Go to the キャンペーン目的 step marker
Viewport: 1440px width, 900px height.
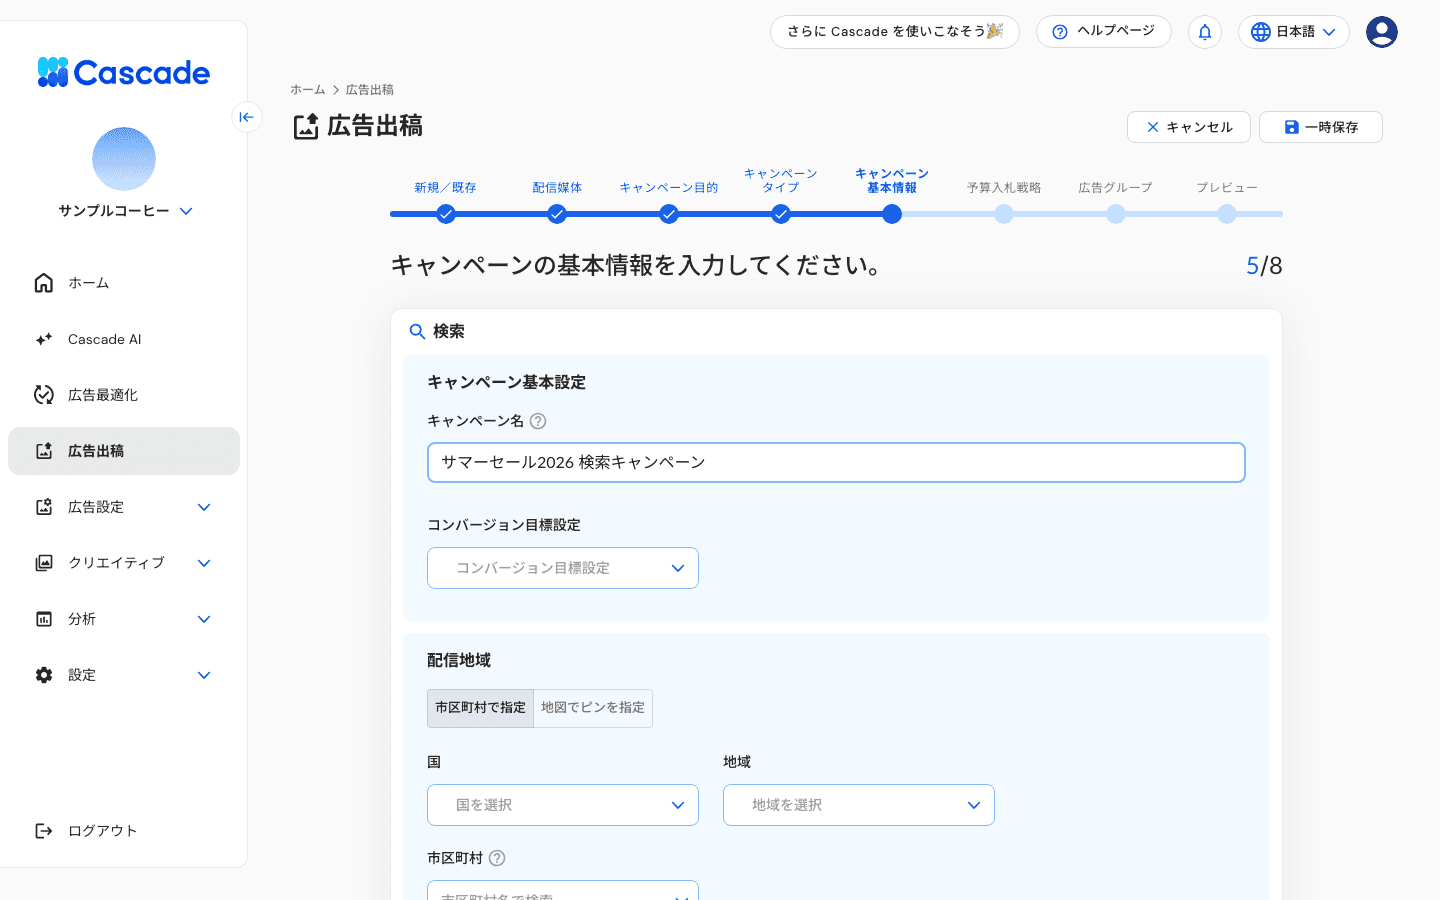[669, 214]
